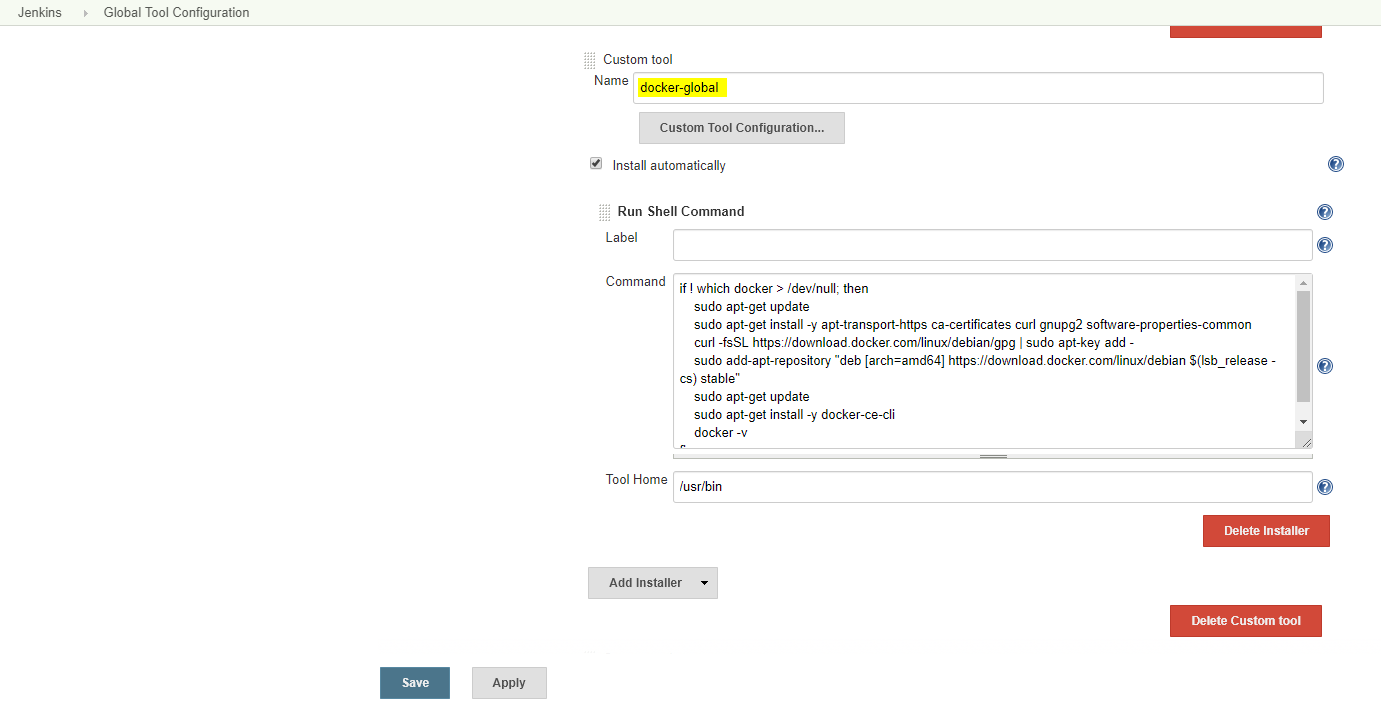Open help for Tool Home field
Viewport: 1381px width, 708px height.
click(x=1325, y=487)
